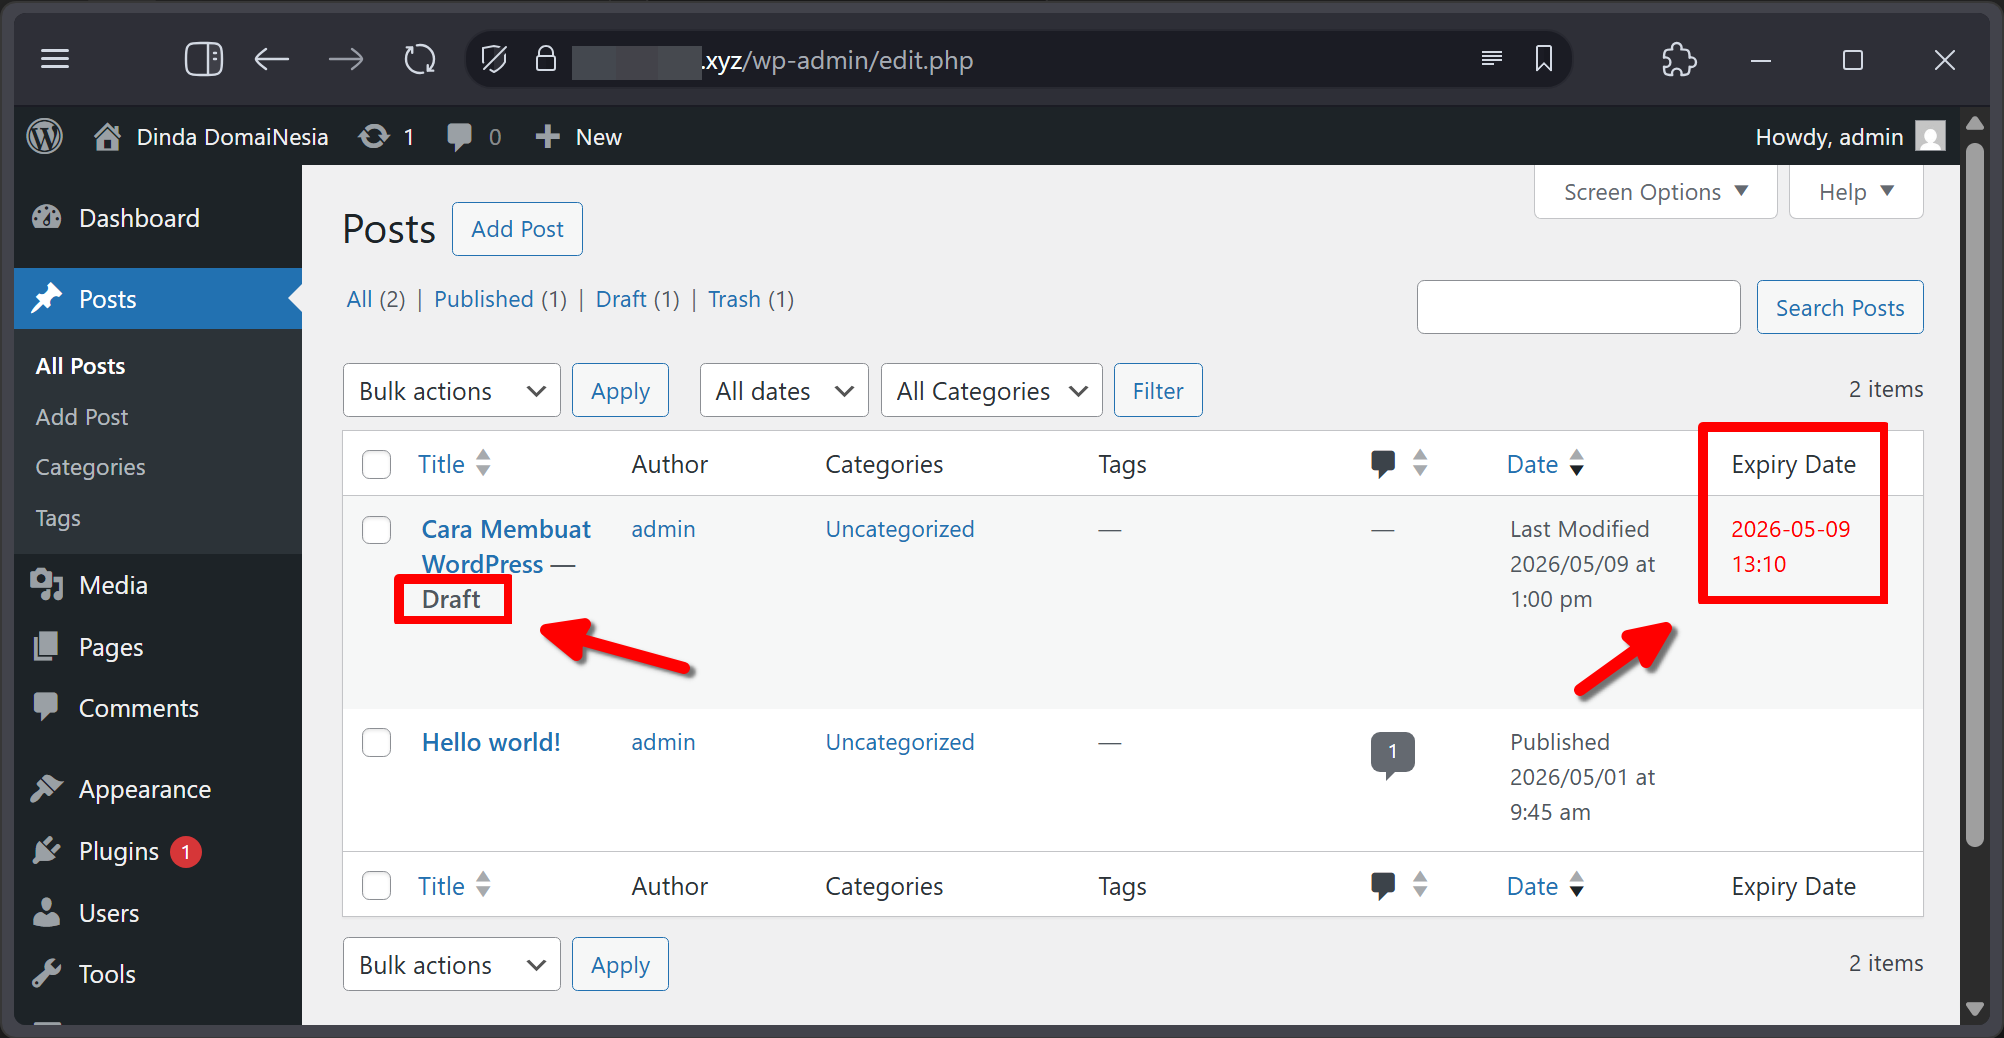Toggle Date sort arrows in table header

tap(1577, 463)
